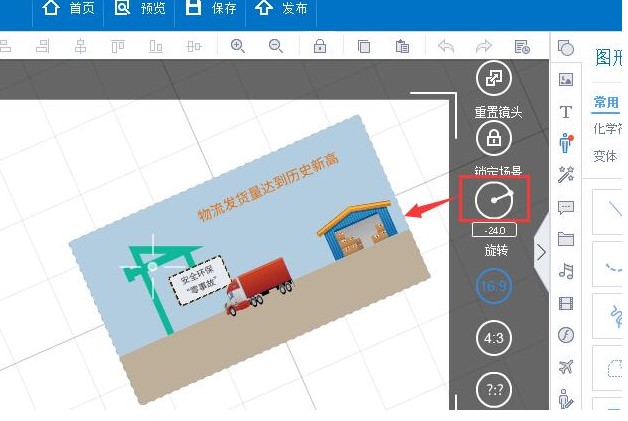
Task: Click the zoom in magnifier icon
Action: point(238,46)
